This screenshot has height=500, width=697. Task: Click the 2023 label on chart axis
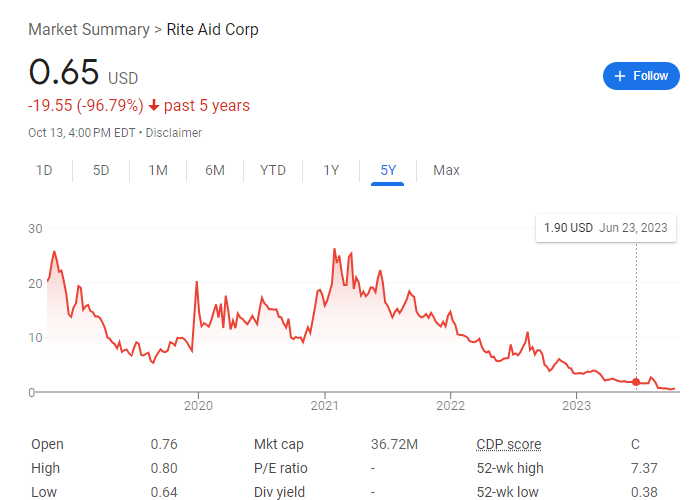577,405
